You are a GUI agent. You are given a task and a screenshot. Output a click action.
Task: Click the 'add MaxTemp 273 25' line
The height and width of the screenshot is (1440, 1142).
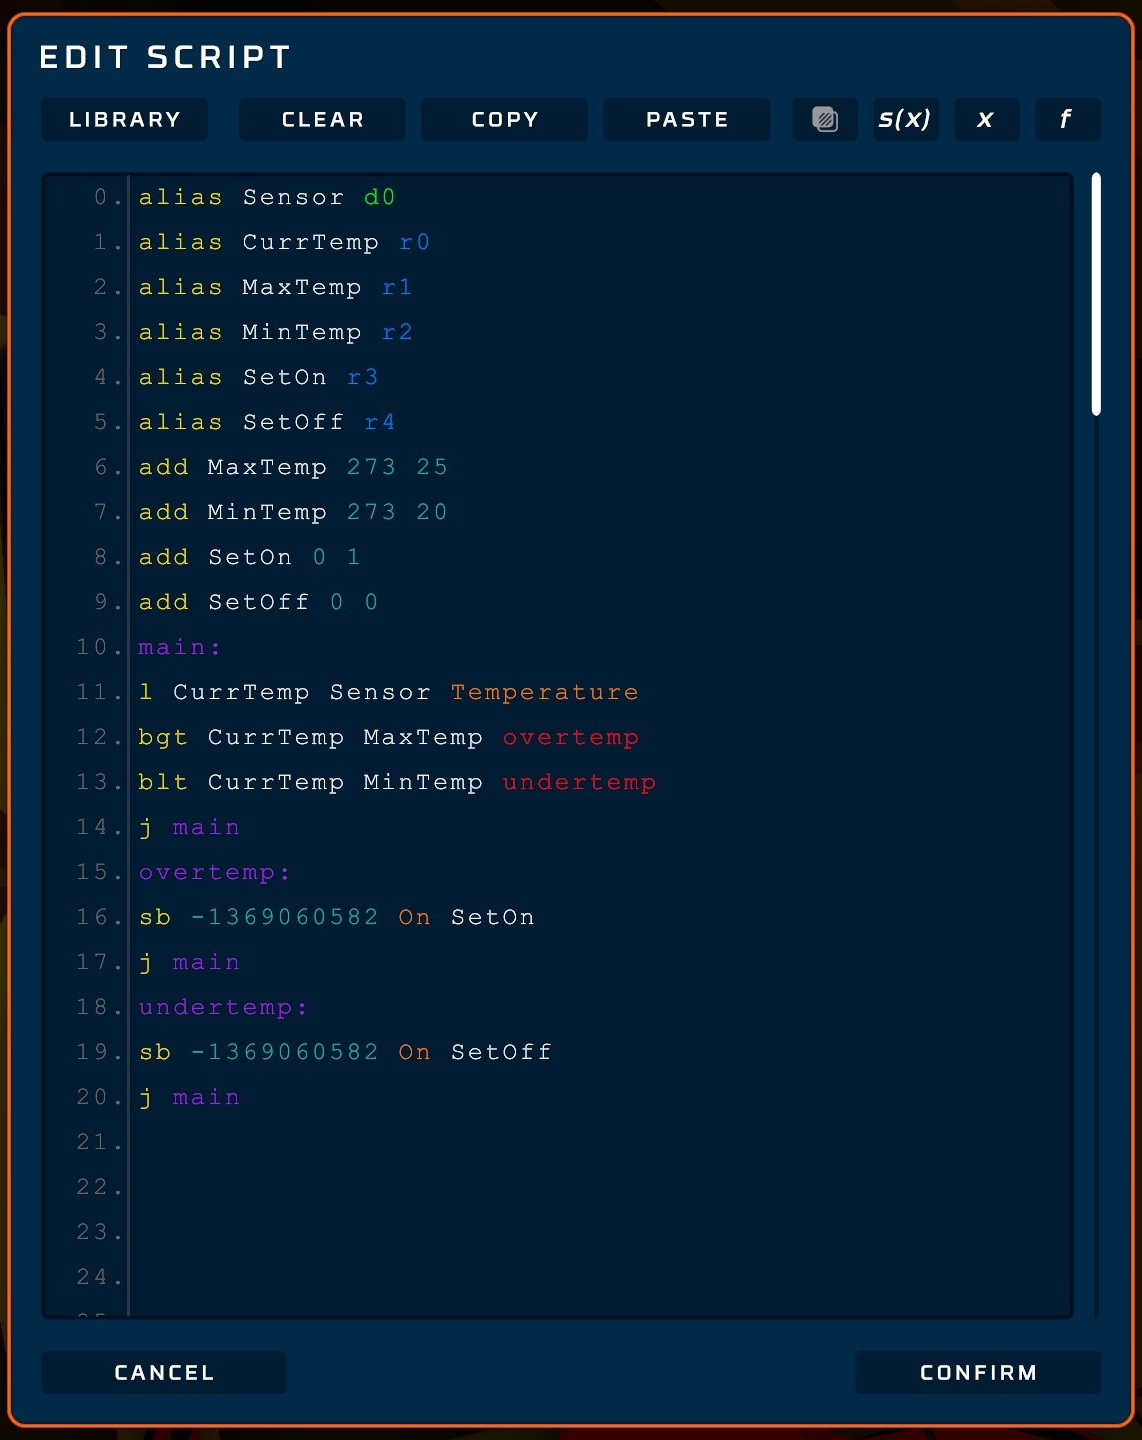coord(293,467)
